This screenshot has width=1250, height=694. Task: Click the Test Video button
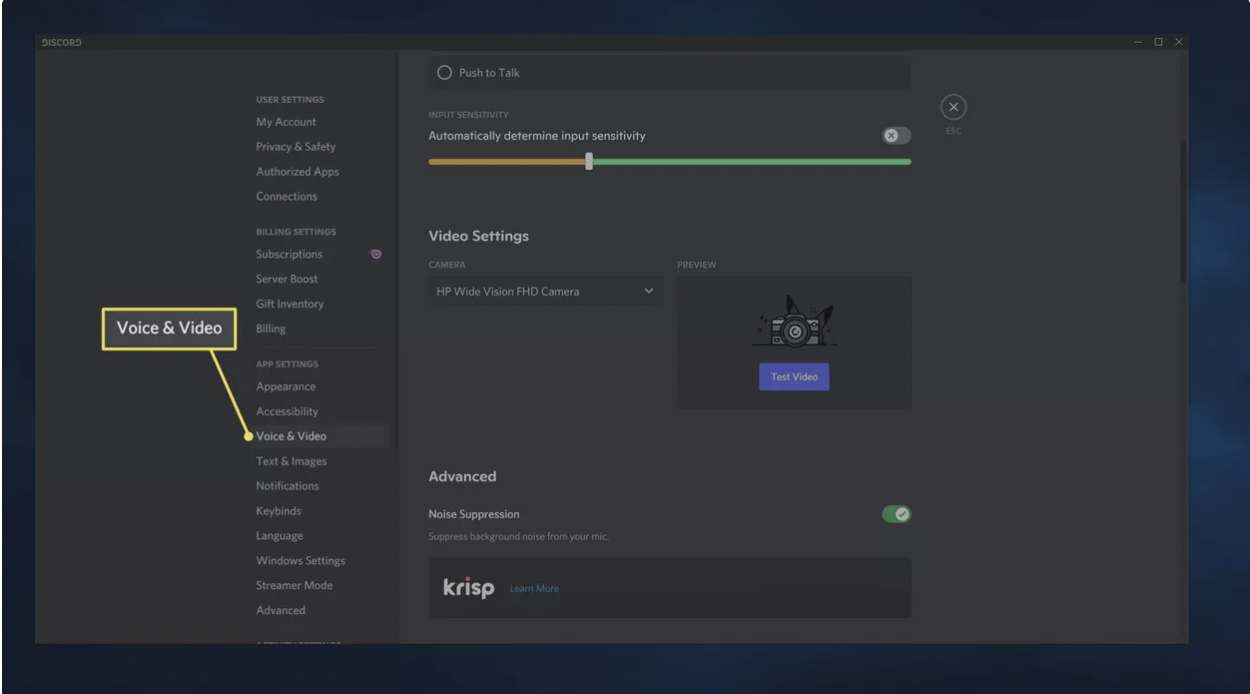coord(794,377)
